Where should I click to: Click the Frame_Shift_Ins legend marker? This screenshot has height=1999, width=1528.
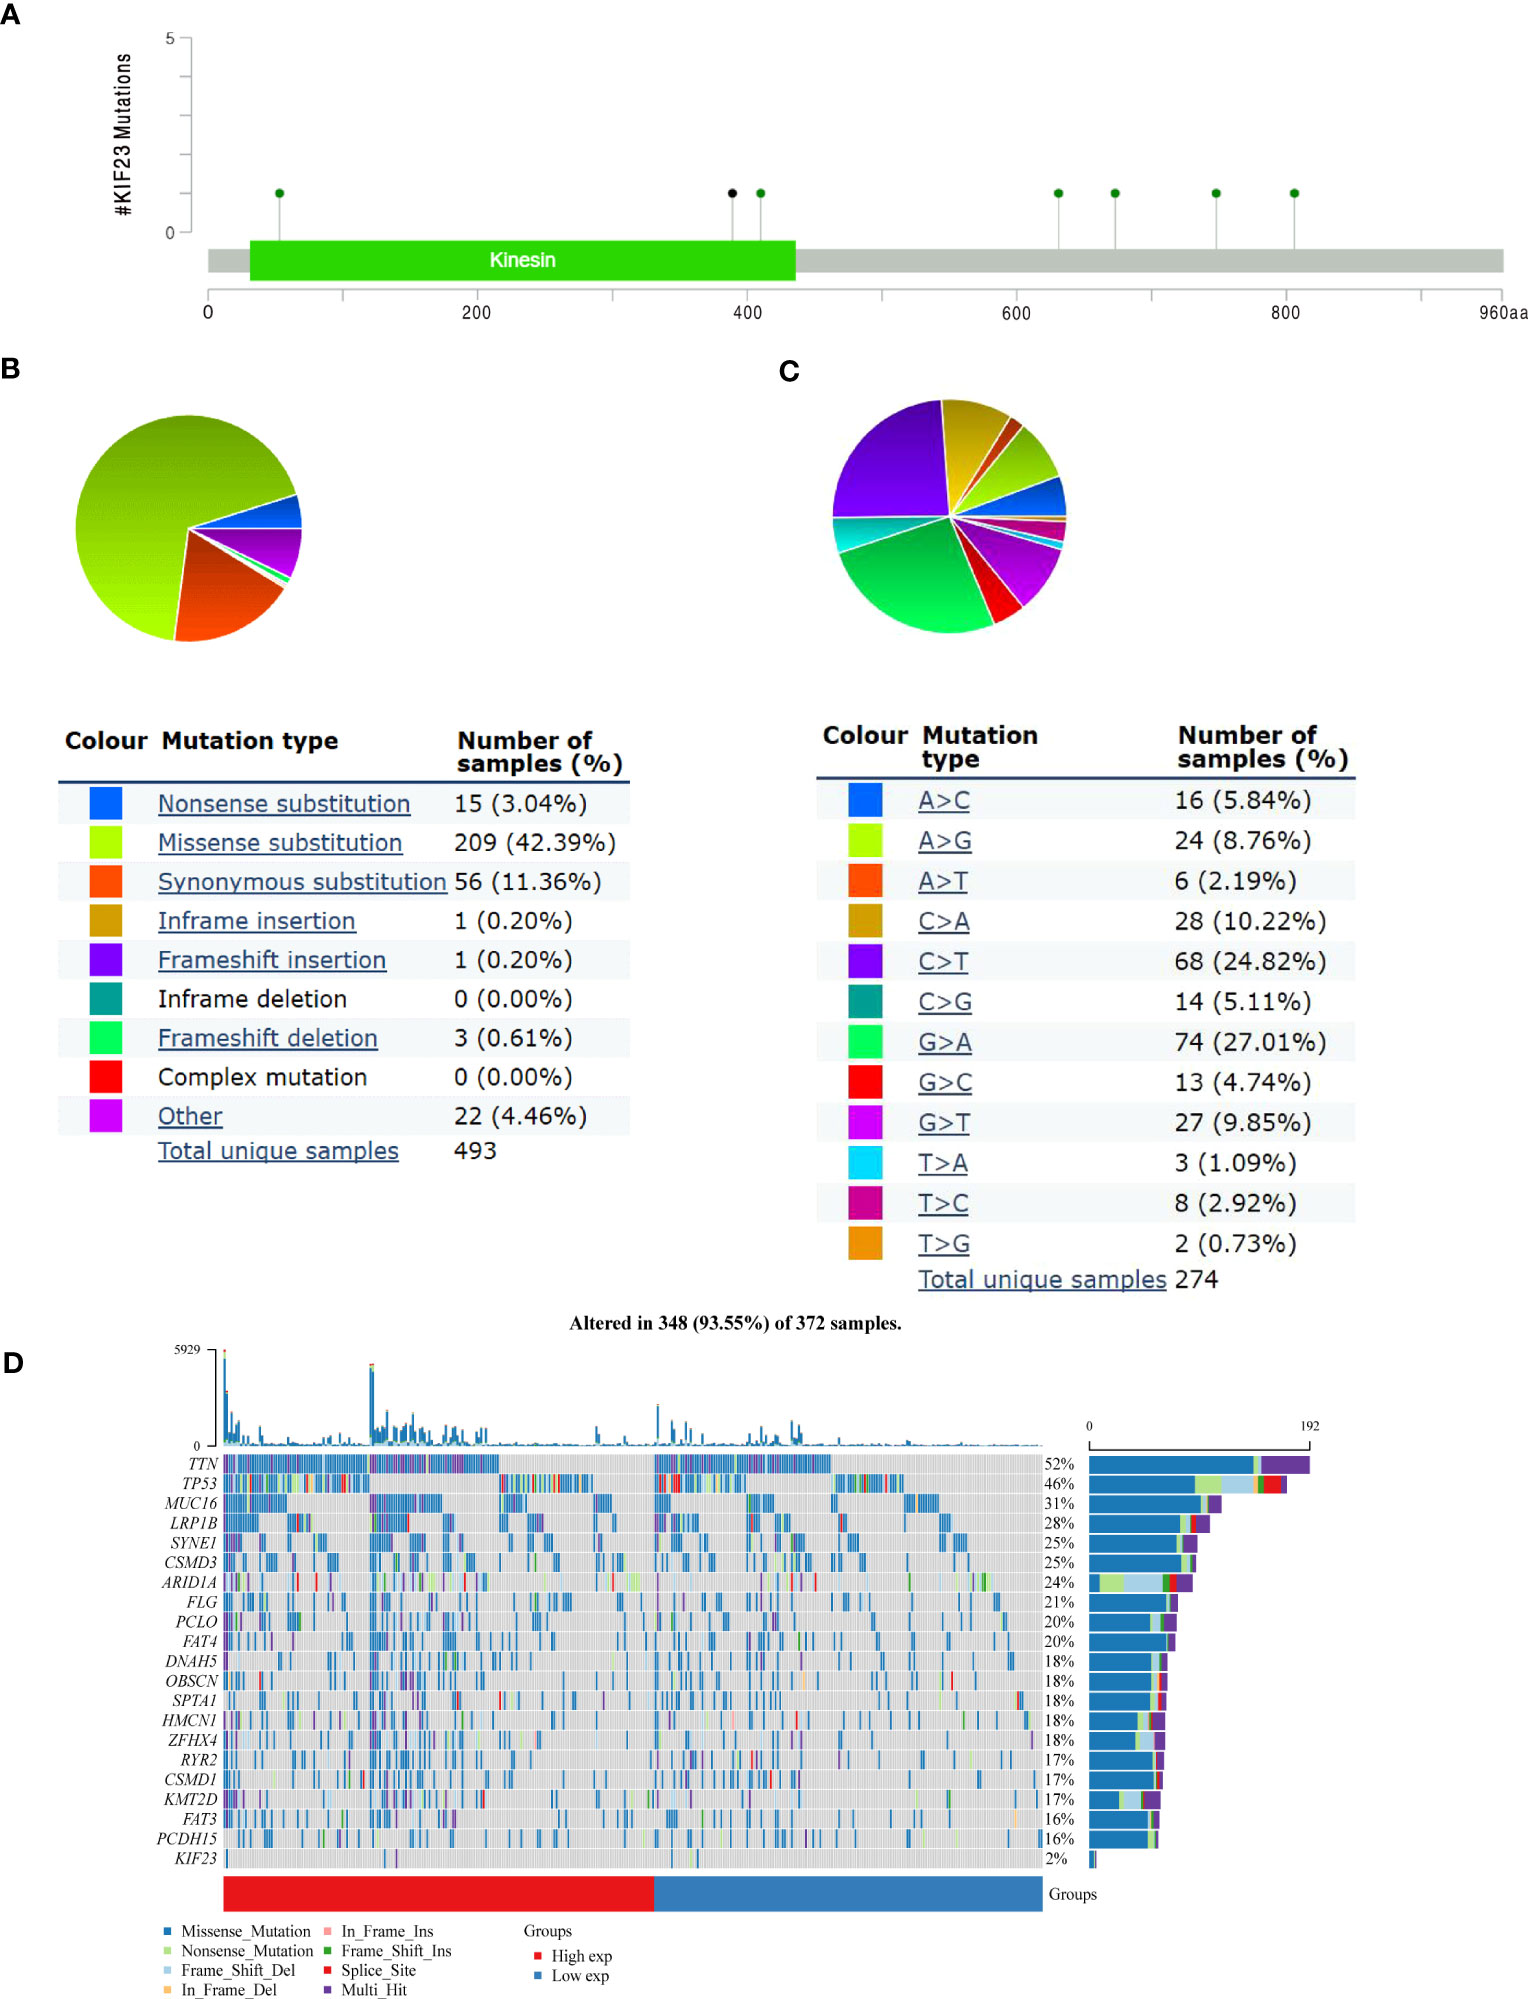coord(327,1951)
